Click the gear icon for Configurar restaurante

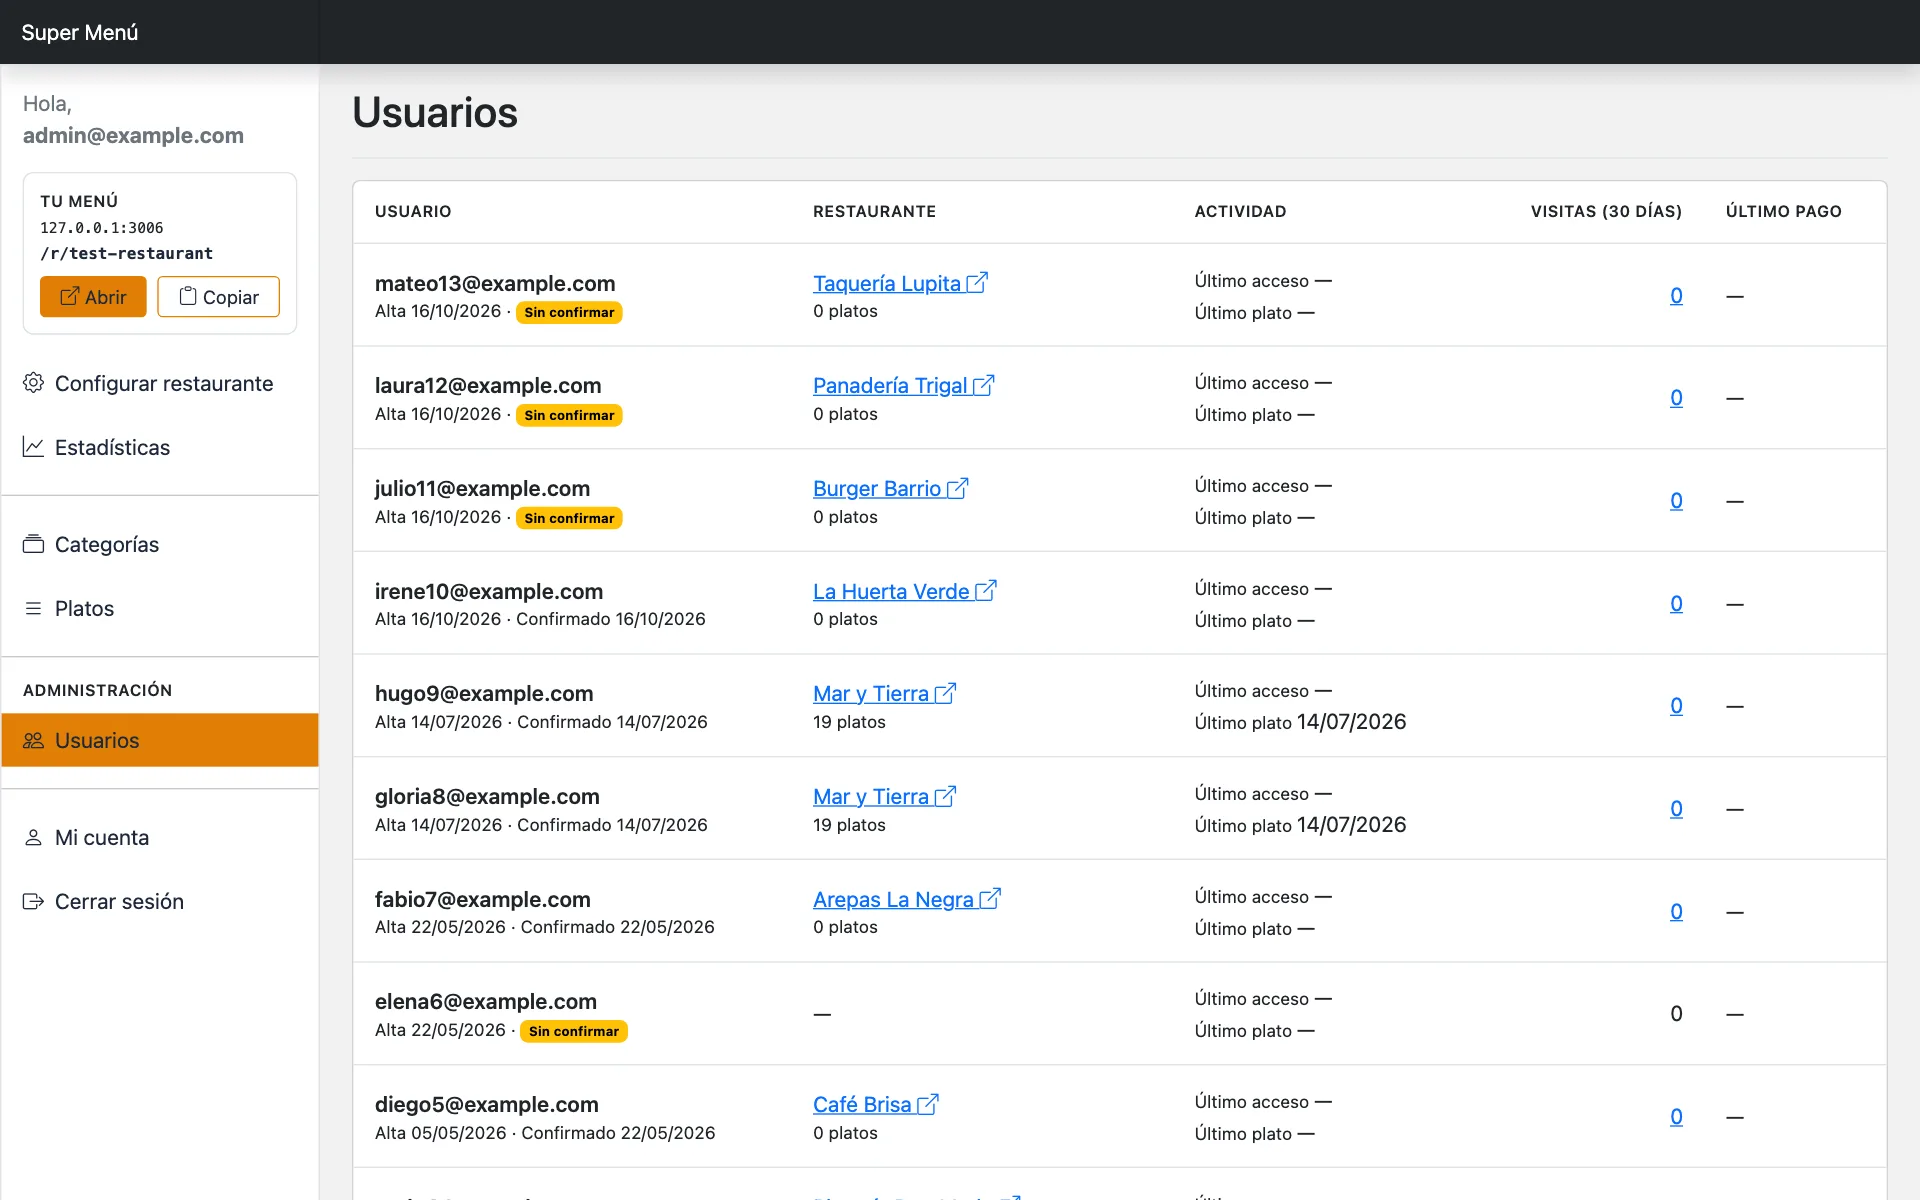(33, 383)
